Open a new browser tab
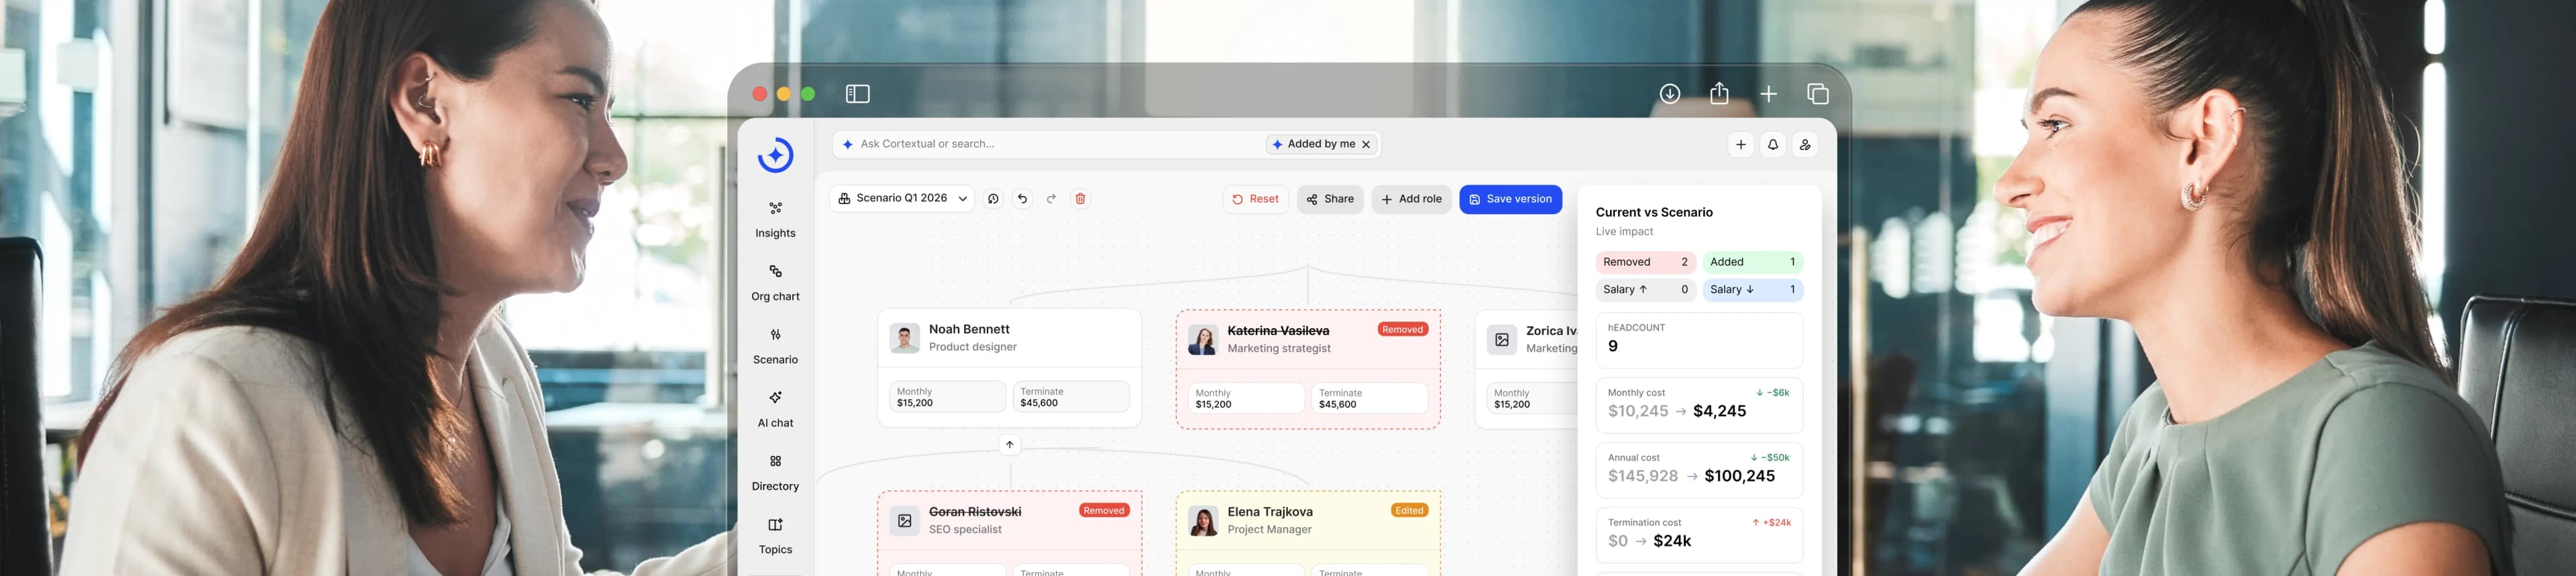The width and height of the screenshot is (2576, 576). pos(1768,94)
